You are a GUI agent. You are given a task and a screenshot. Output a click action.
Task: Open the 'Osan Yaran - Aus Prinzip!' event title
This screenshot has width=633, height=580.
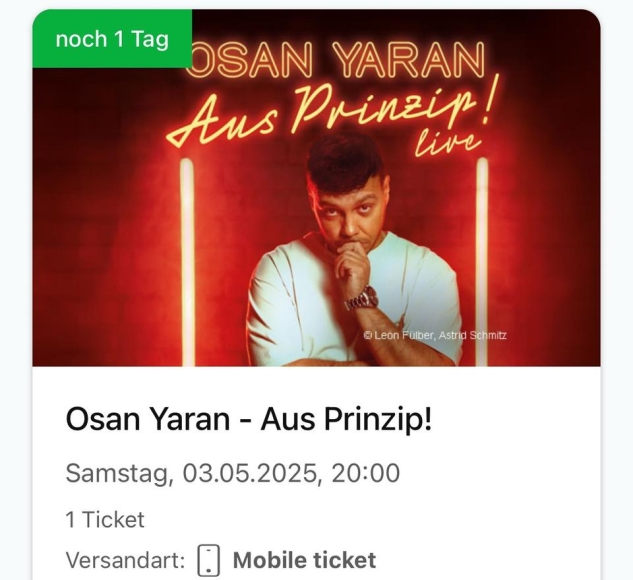click(x=249, y=419)
